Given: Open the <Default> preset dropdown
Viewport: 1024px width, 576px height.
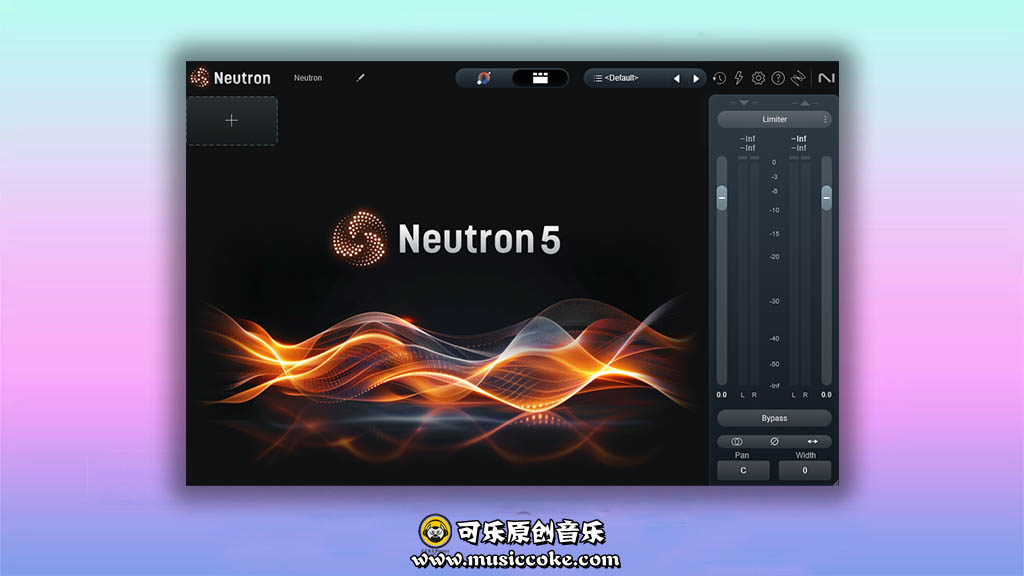Looking at the screenshot, I should coord(622,78).
